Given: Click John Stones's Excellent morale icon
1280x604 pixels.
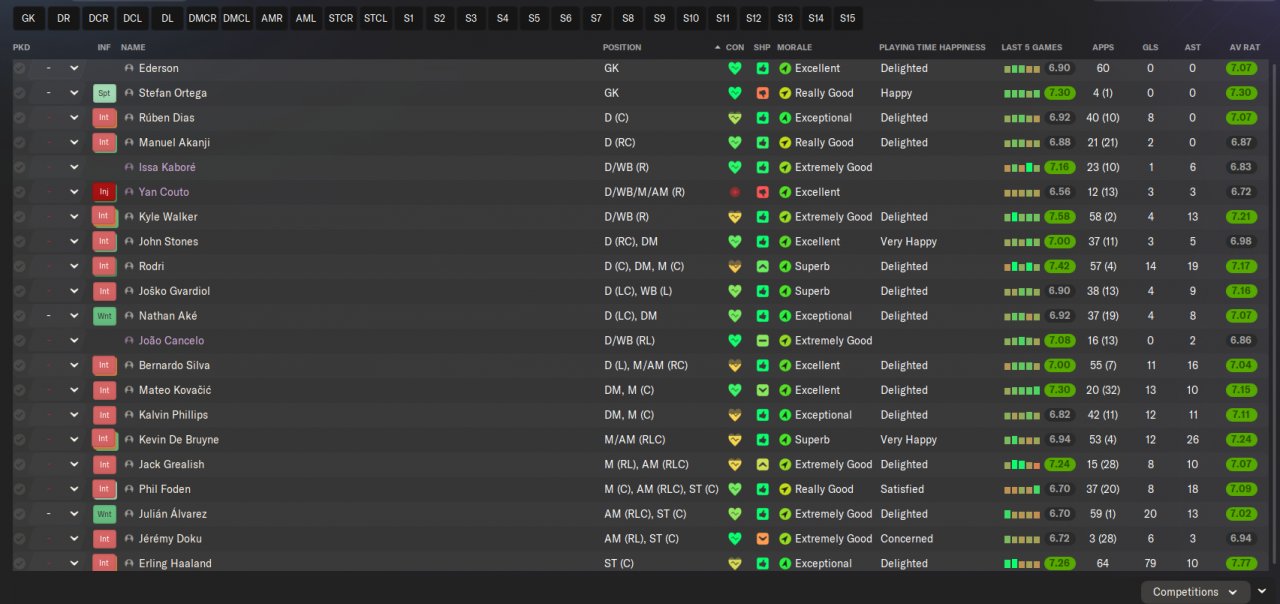Looking at the screenshot, I should click(x=785, y=242).
